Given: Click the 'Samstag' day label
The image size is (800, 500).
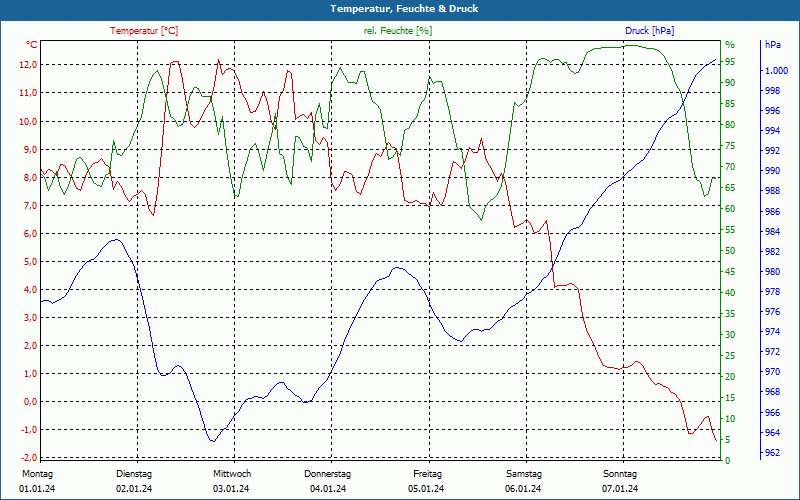Looking at the screenshot, I should point(524,474).
